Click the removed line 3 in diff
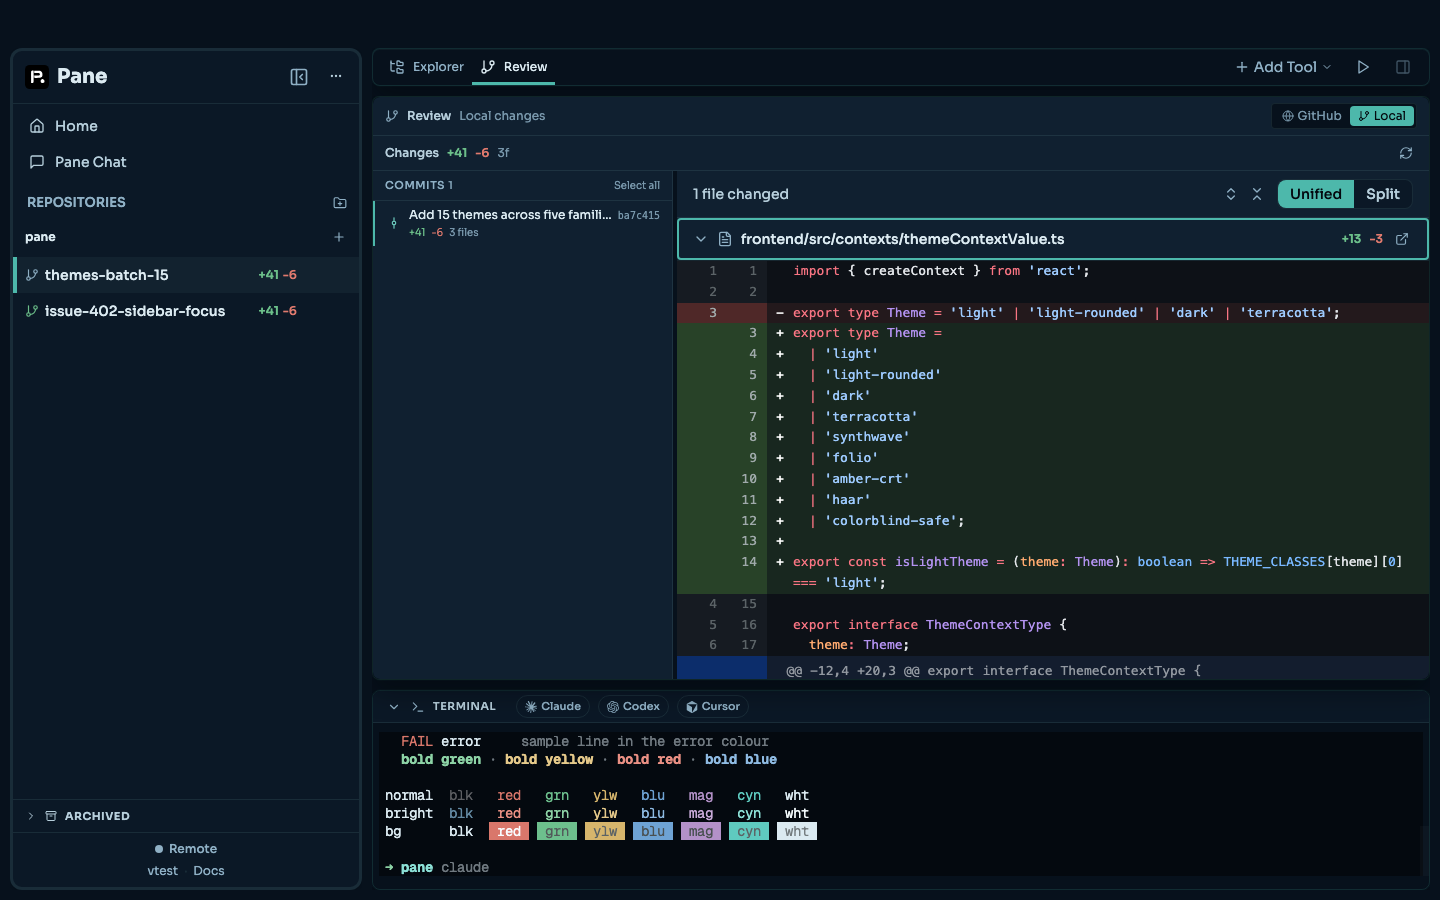1440x900 pixels. [x=1053, y=313]
